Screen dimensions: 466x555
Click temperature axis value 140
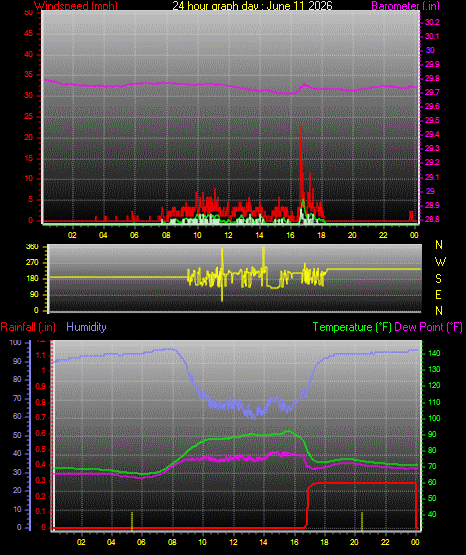(x=434, y=353)
